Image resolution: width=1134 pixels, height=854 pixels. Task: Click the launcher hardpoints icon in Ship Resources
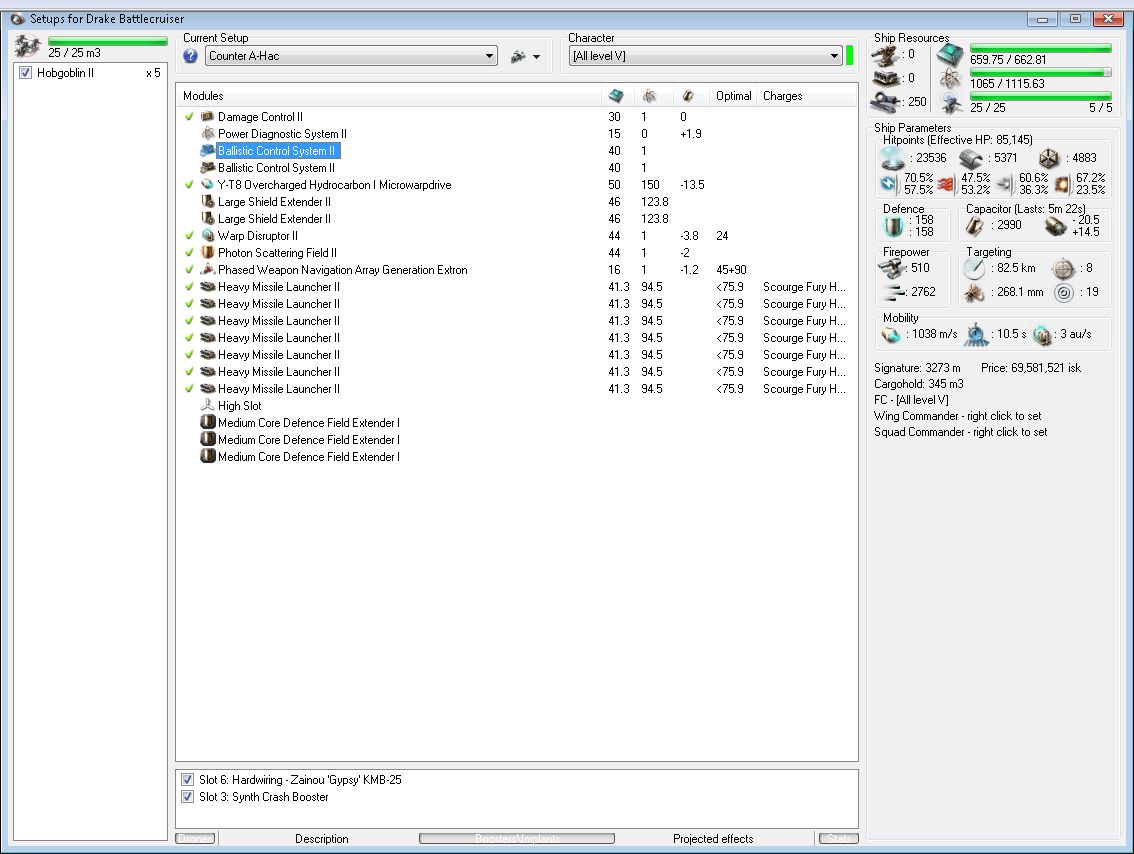[886, 77]
